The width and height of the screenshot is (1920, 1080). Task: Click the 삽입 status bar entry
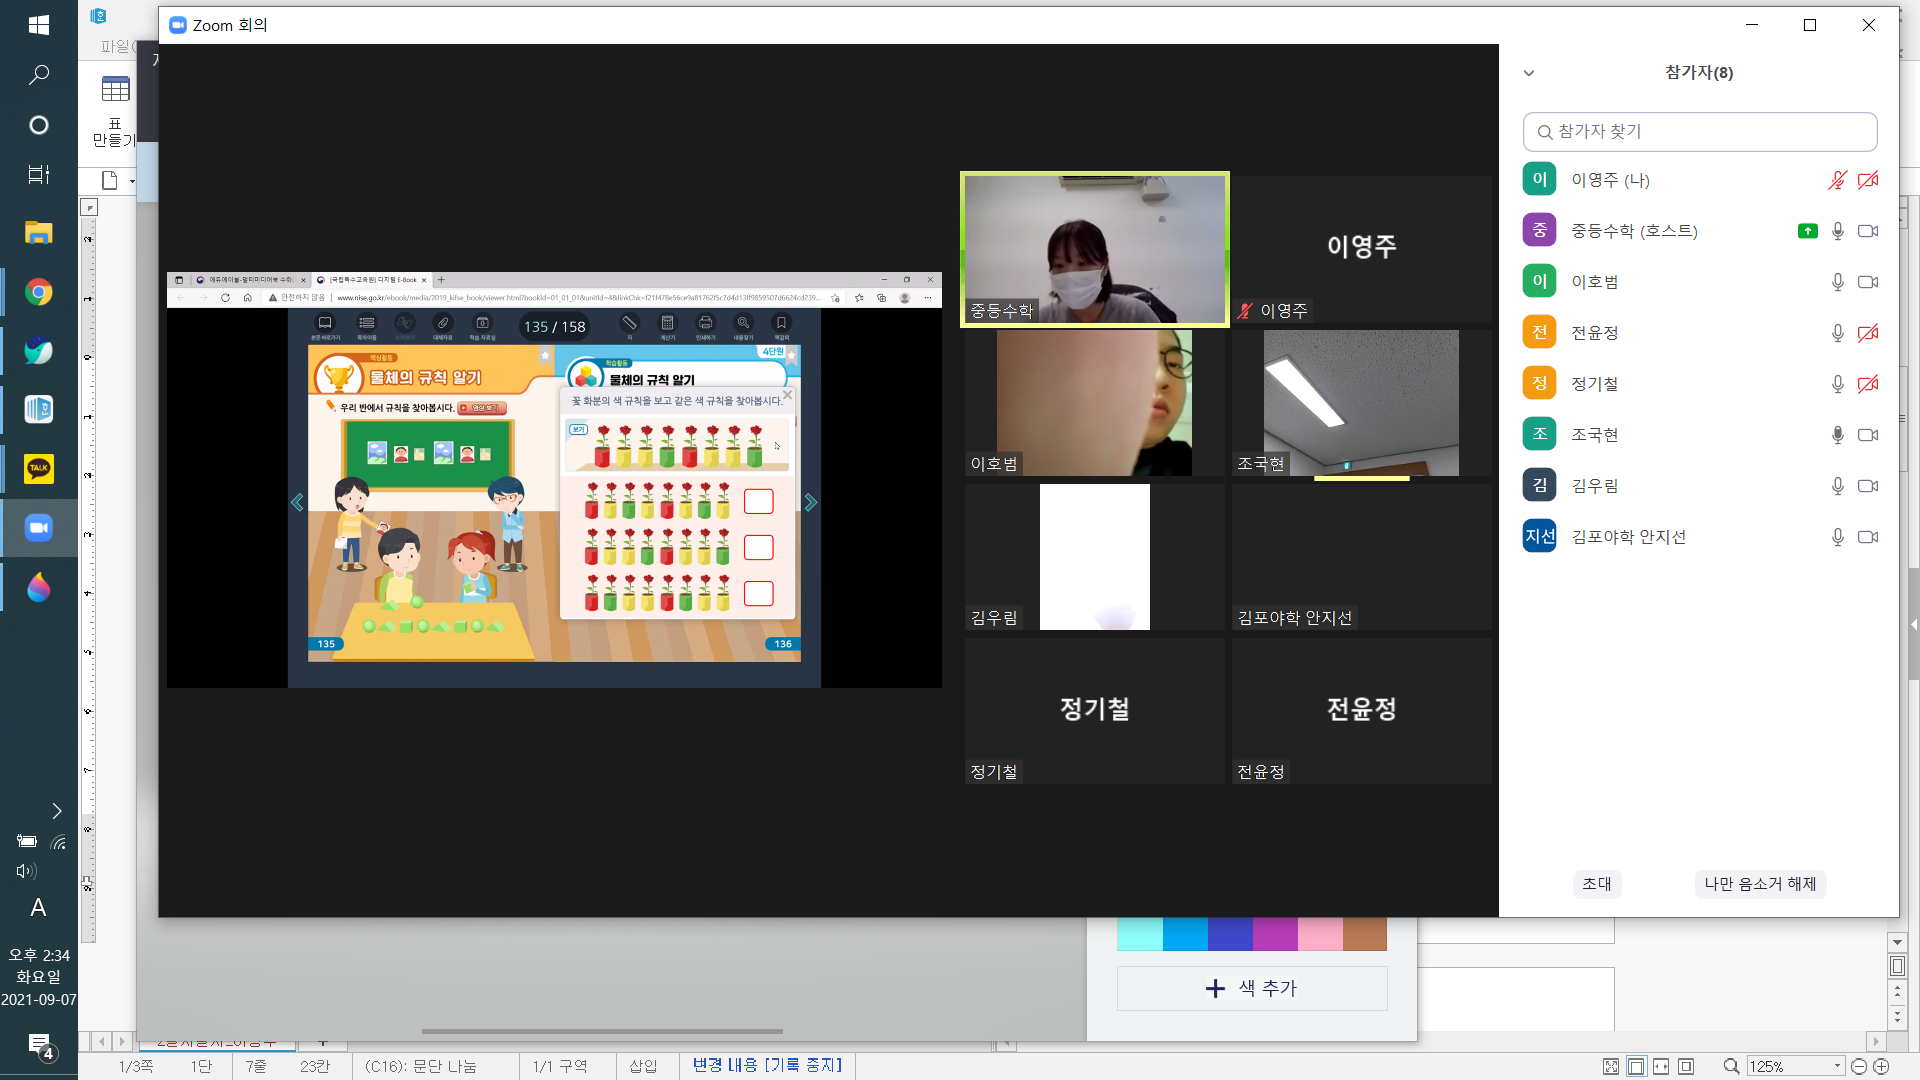643,1066
